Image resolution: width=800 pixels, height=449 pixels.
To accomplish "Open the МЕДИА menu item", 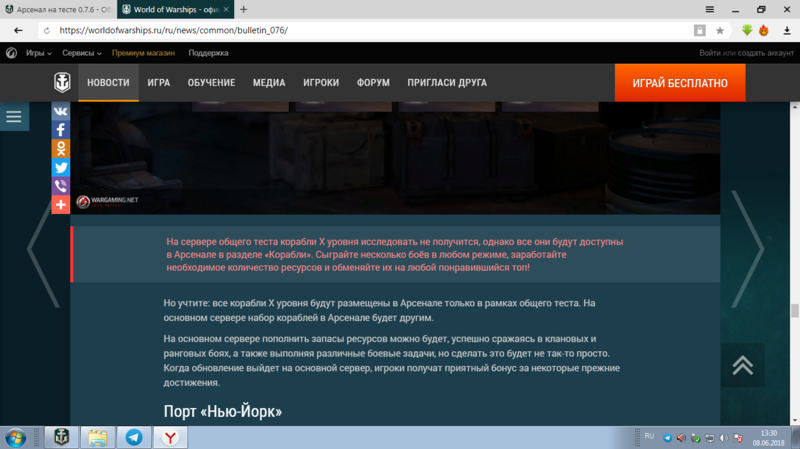I will (x=269, y=83).
